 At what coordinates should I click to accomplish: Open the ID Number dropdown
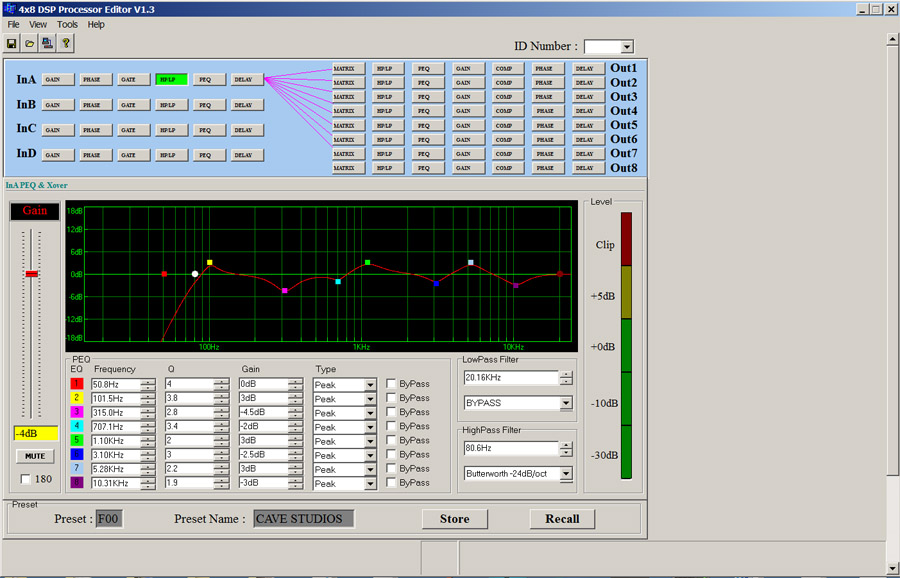[626, 47]
